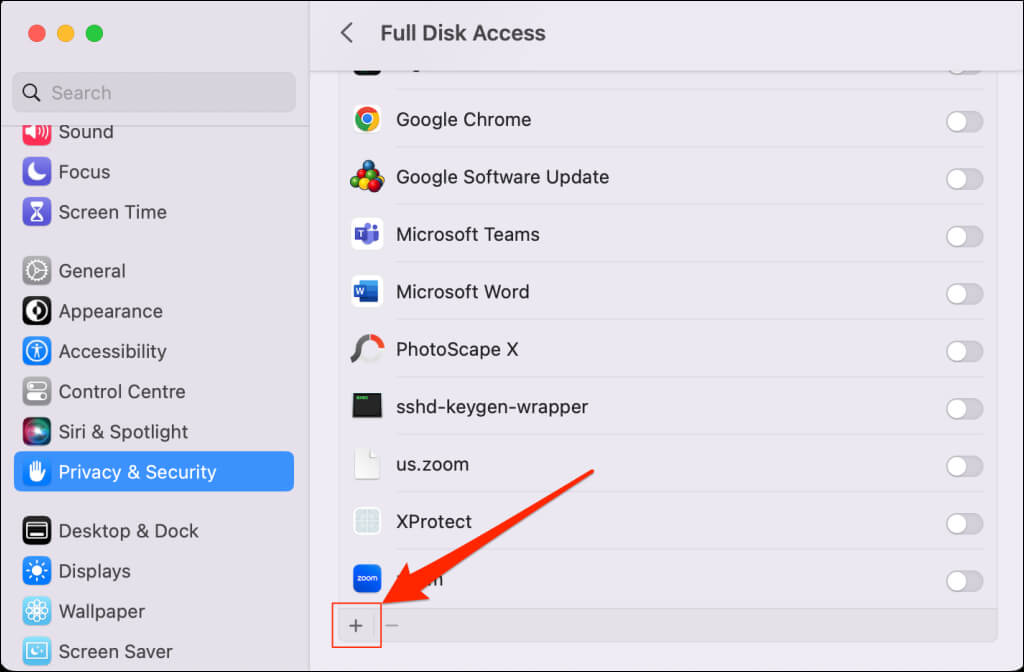Click the Microsoft Teams app icon
Viewport: 1024px width, 672px height.
pos(367,234)
